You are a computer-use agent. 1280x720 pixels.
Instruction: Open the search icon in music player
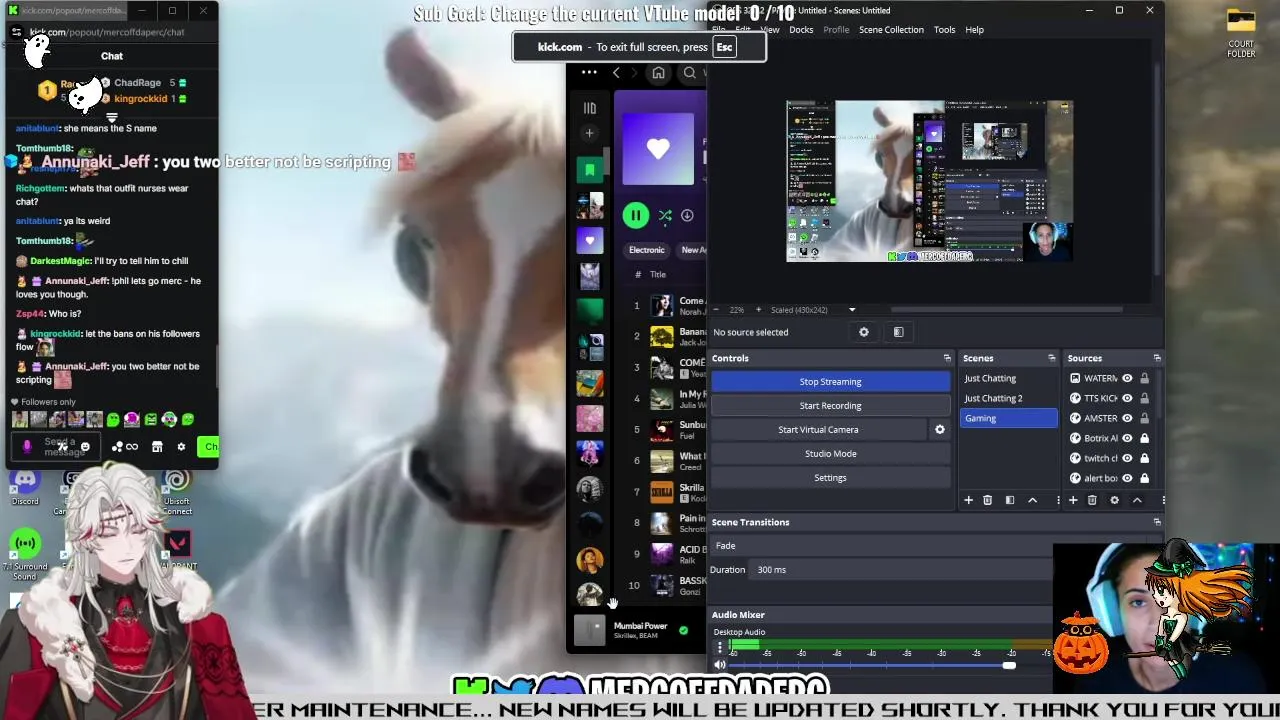[690, 73]
